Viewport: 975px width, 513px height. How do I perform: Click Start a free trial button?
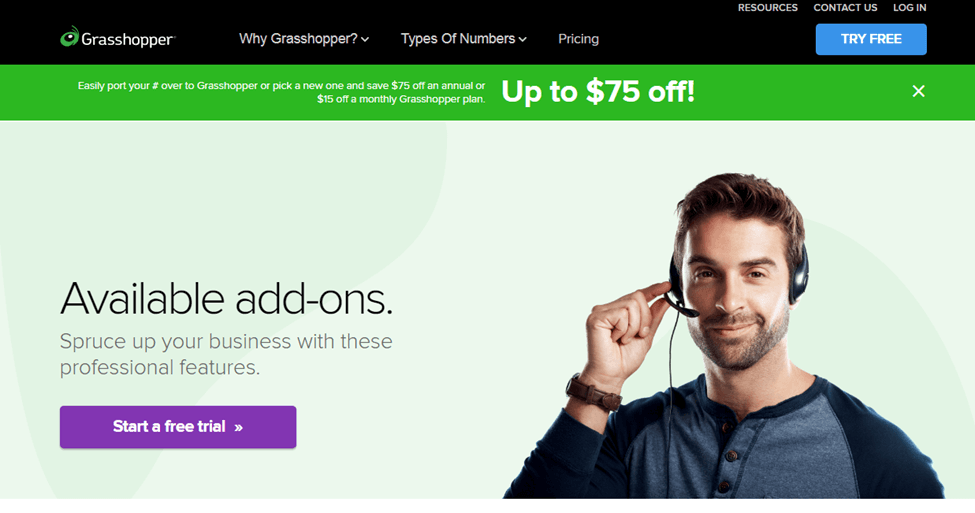(x=178, y=427)
